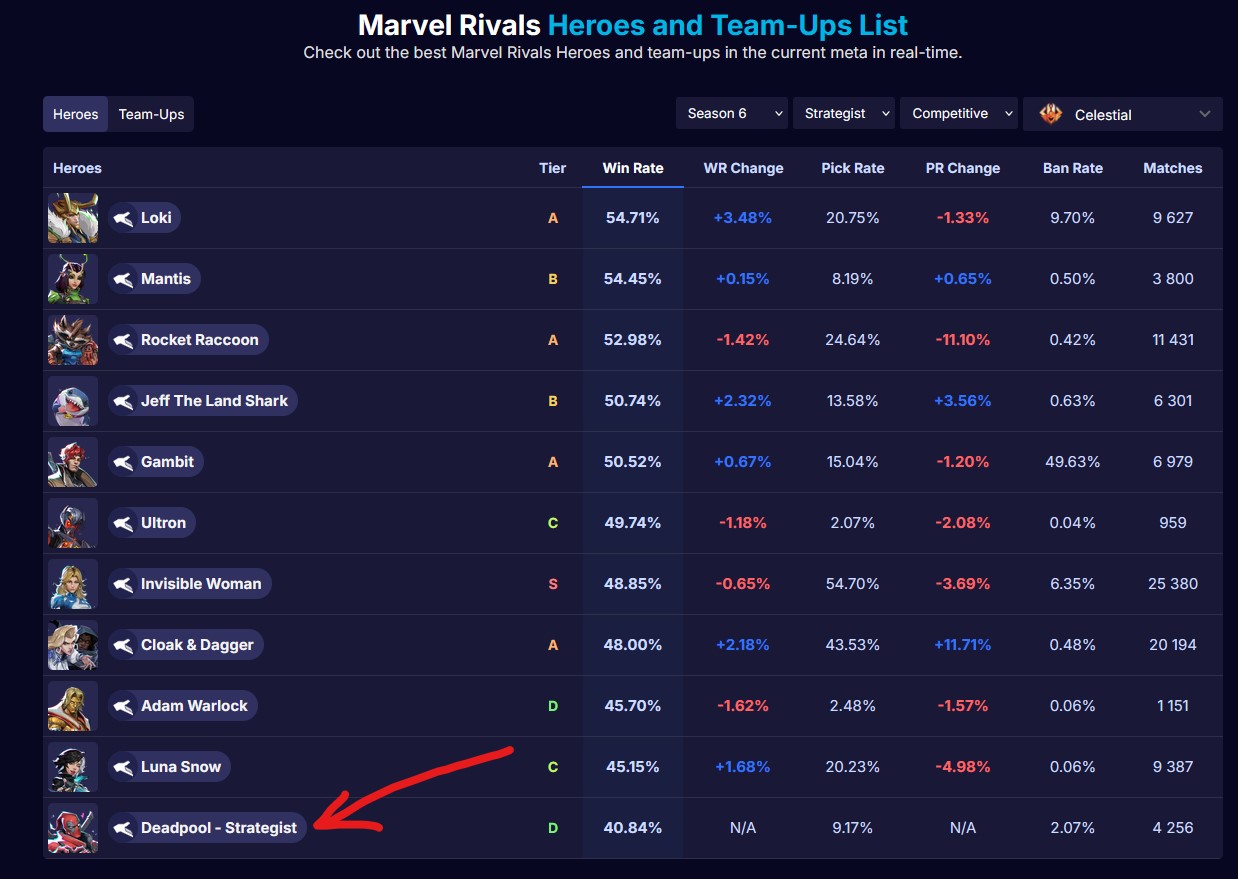The height and width of the screenshot is (879, 1238).
Task: Click the role icon beside Luna Snow
Action: coord(123,767)
